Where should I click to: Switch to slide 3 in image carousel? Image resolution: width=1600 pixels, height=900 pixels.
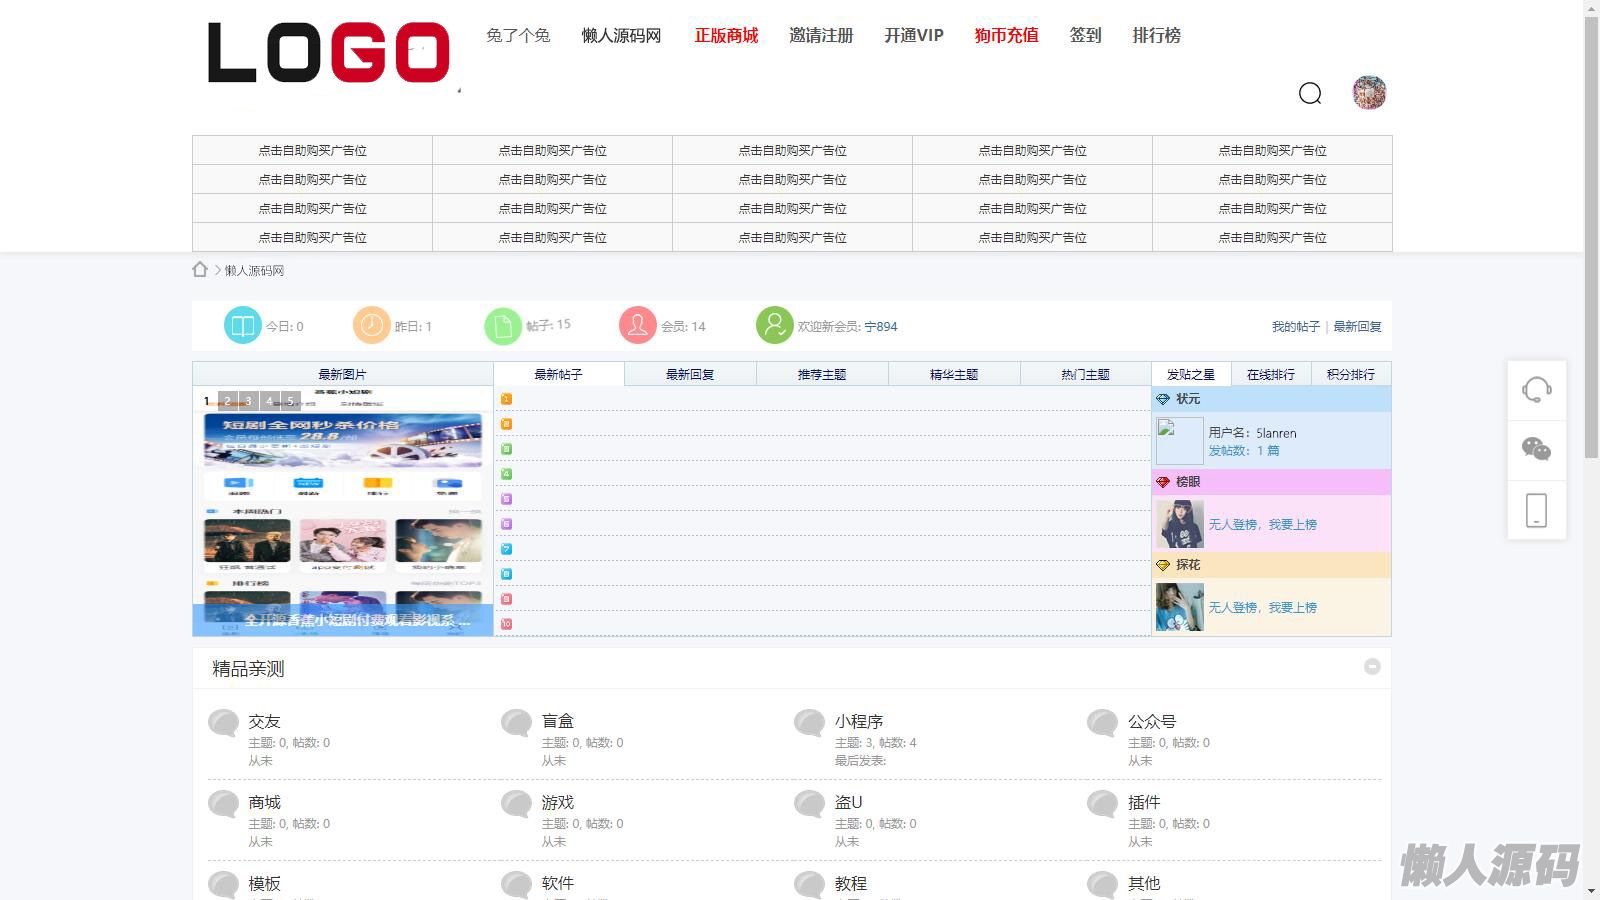click(249, 401)
